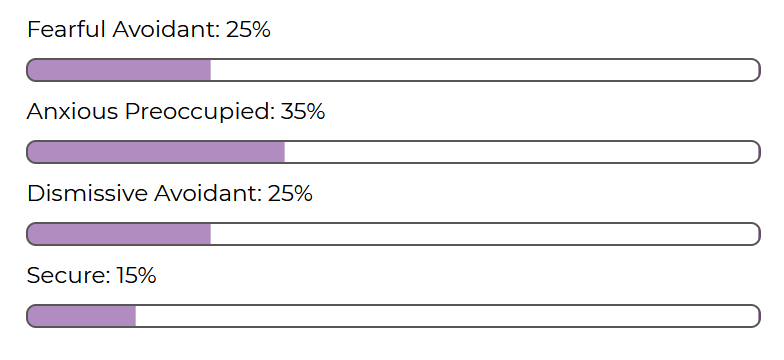Click the Anxious Preoccupied: 35% label
The height and width of the screenshot is (360, 784).
coord(176,112)
